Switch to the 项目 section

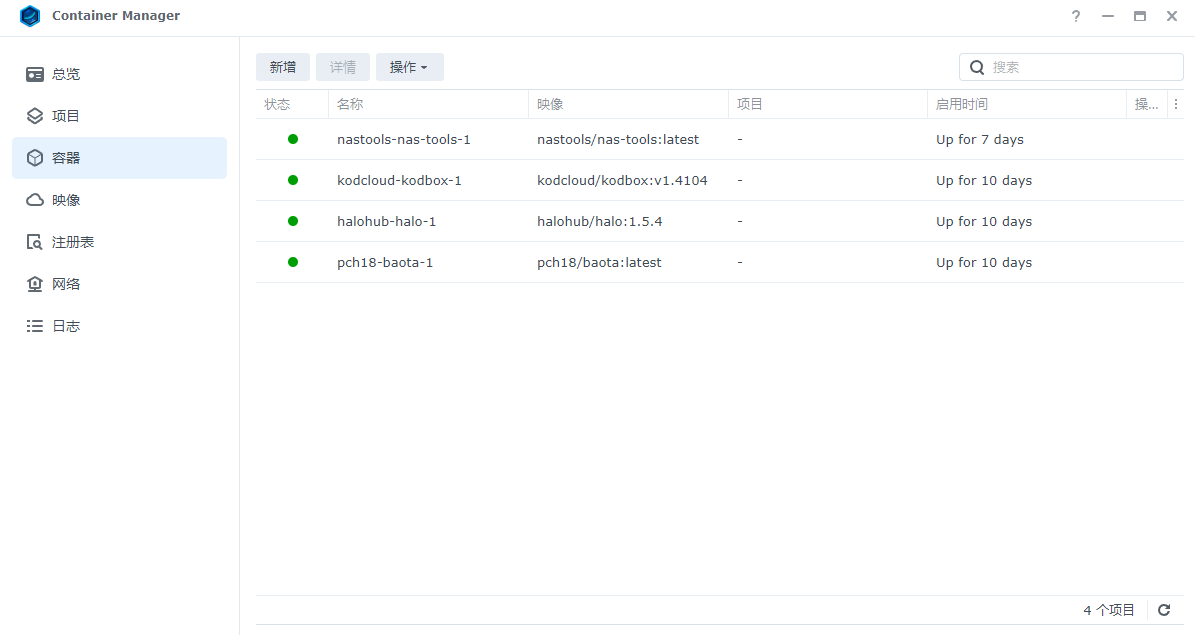(120, 116)
